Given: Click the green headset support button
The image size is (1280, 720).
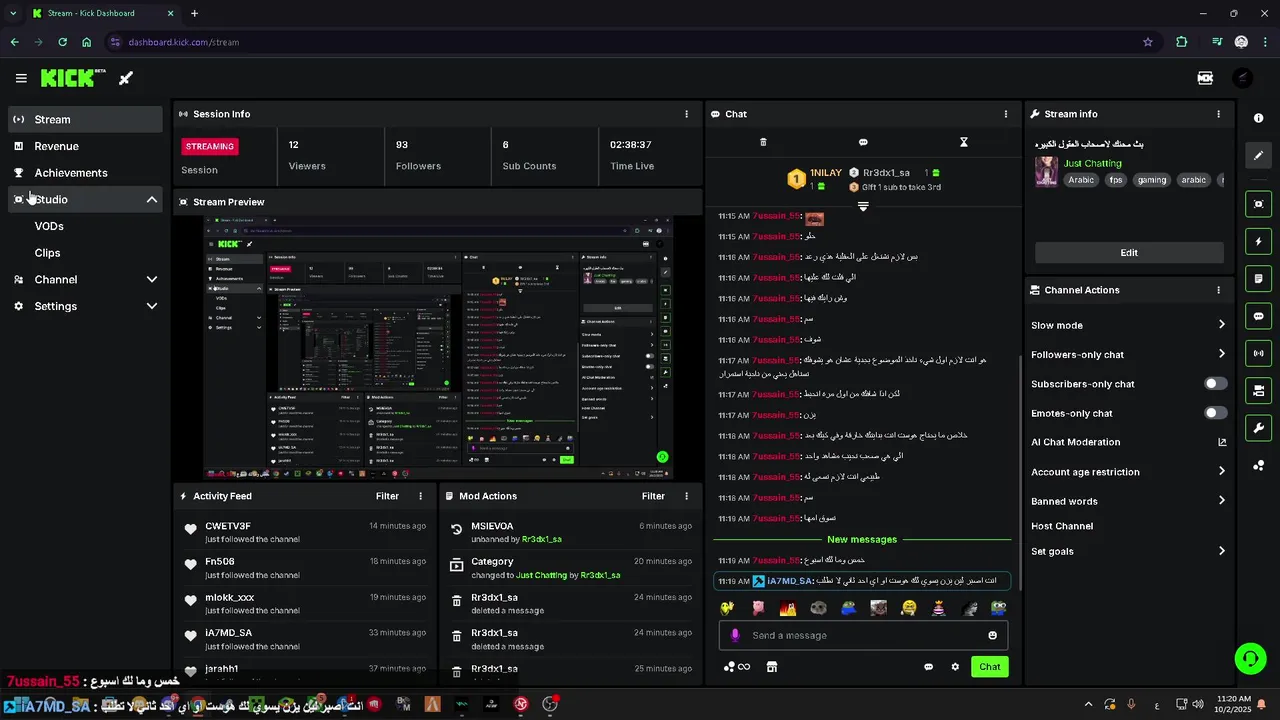Looking at the screenshot, I should (1250, 658).
